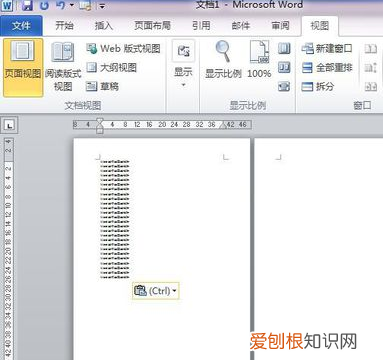
Task: Switch to the 审阅 tab
Action: 280,26
